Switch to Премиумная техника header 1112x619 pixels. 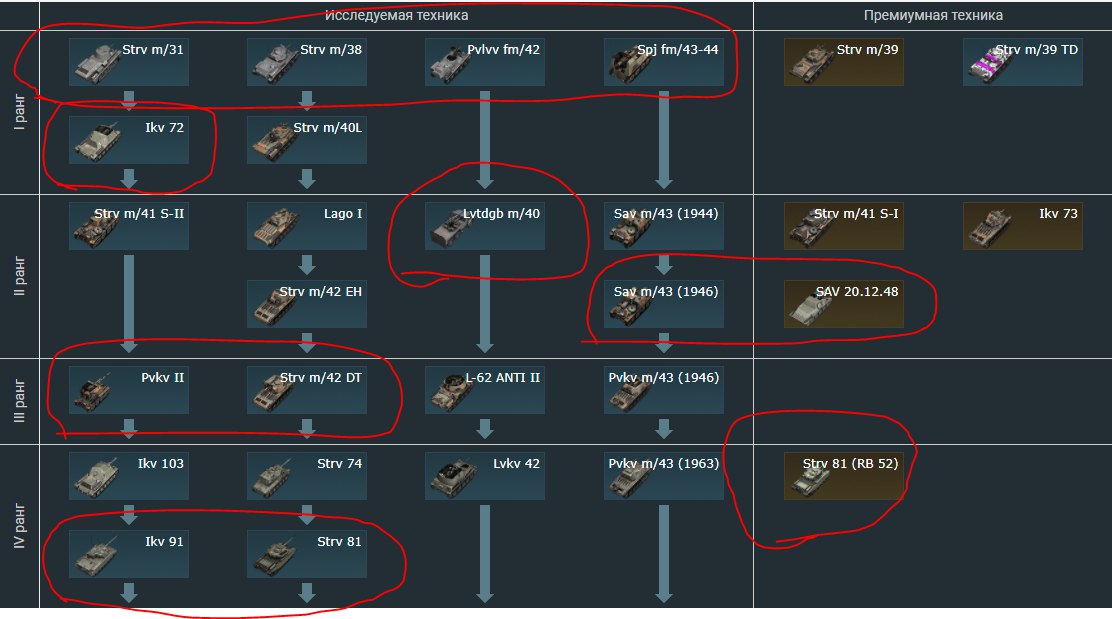tap(933, 16)
